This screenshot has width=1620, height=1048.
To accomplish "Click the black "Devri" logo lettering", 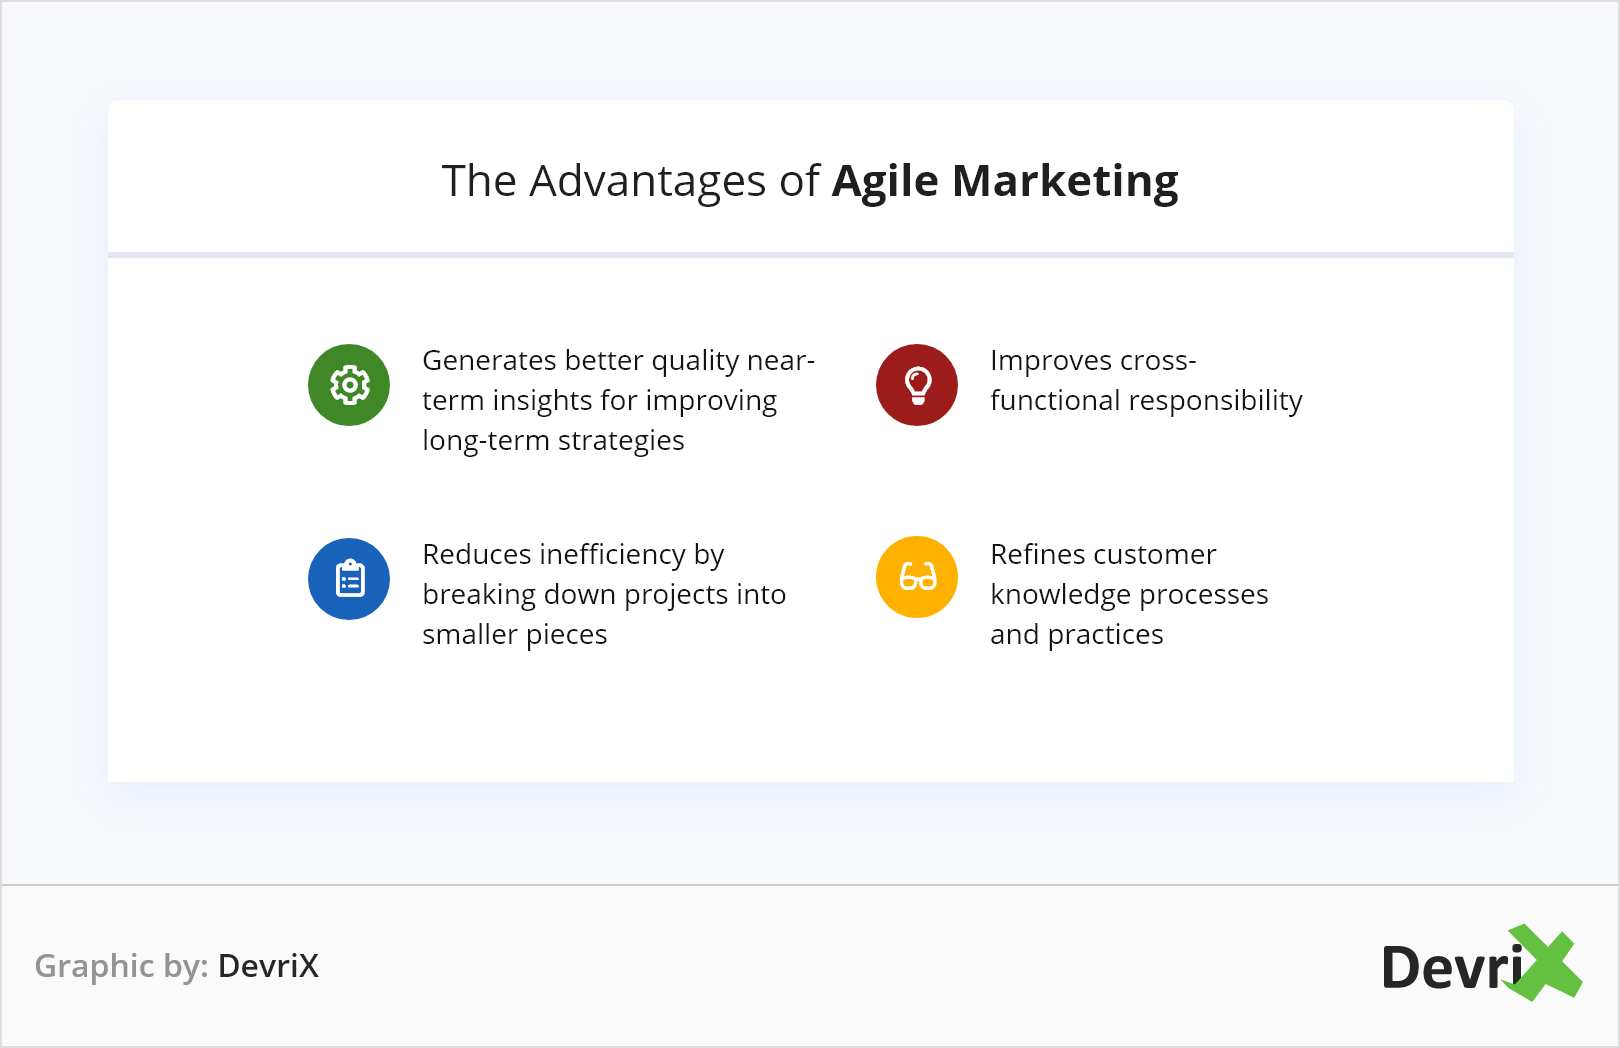I will (x=1450, y=968).
